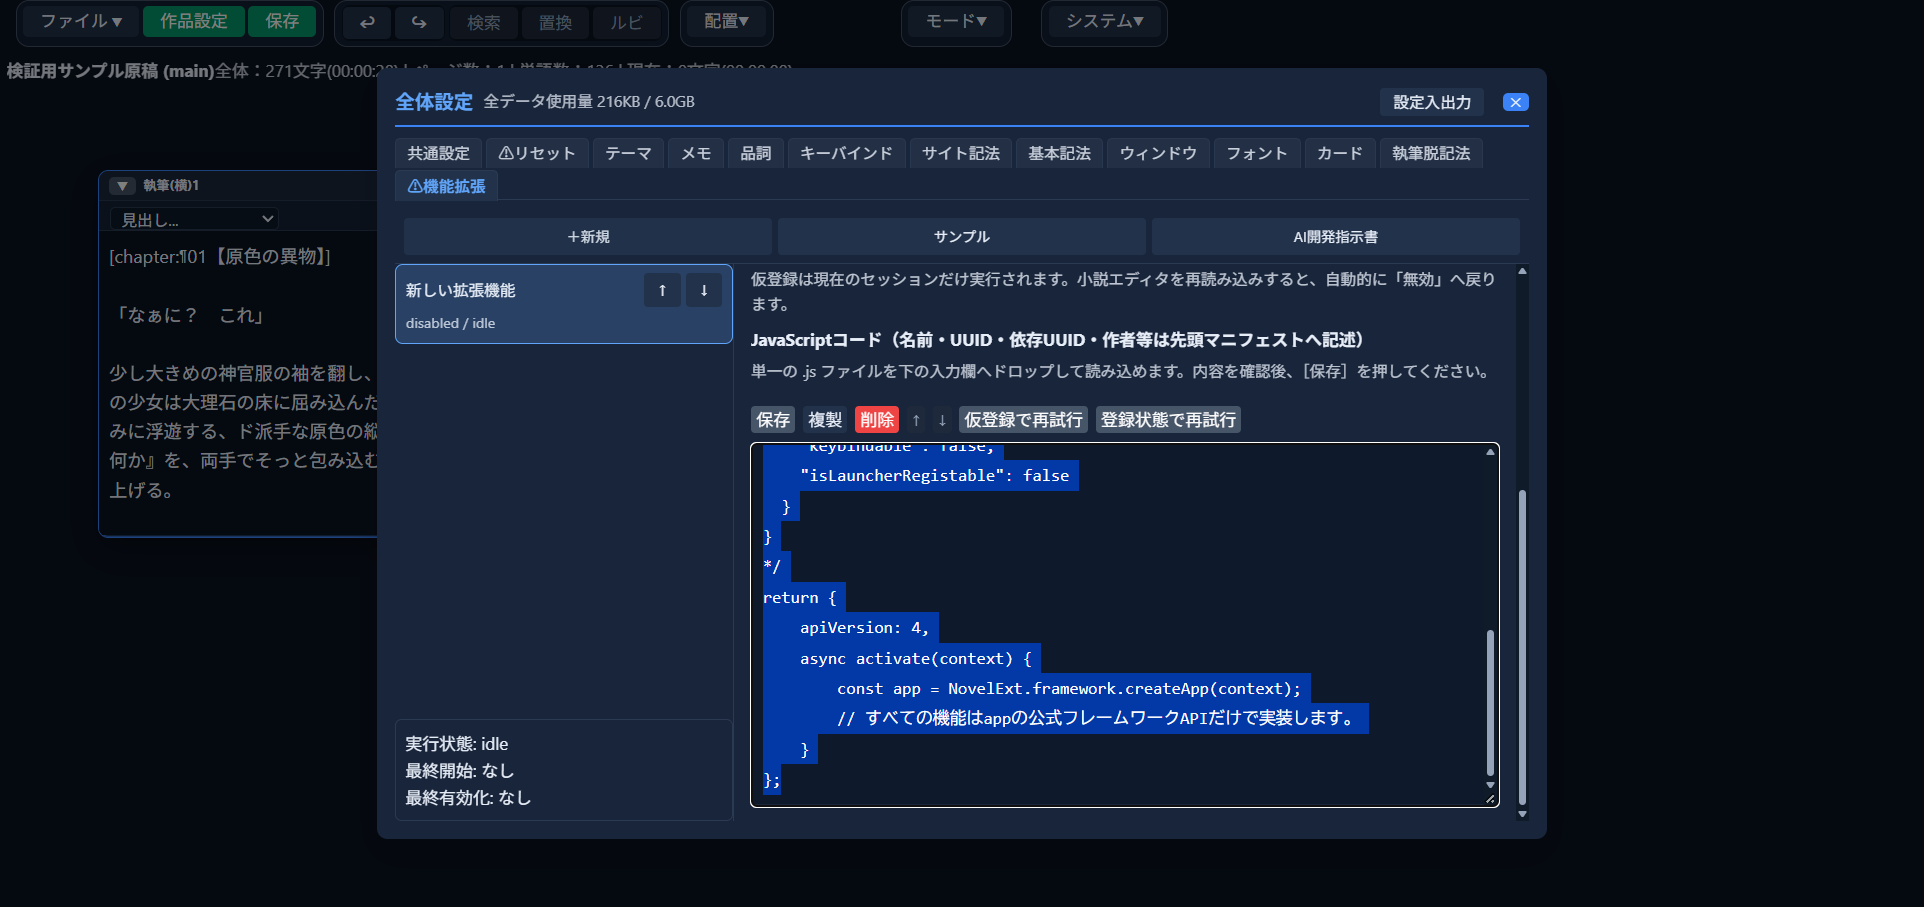Image resolution: width=1924 pixels, height=907 pixels.
Task: Collapse the 執筆(横)1 panel triangle
Action: click(122, 185)
